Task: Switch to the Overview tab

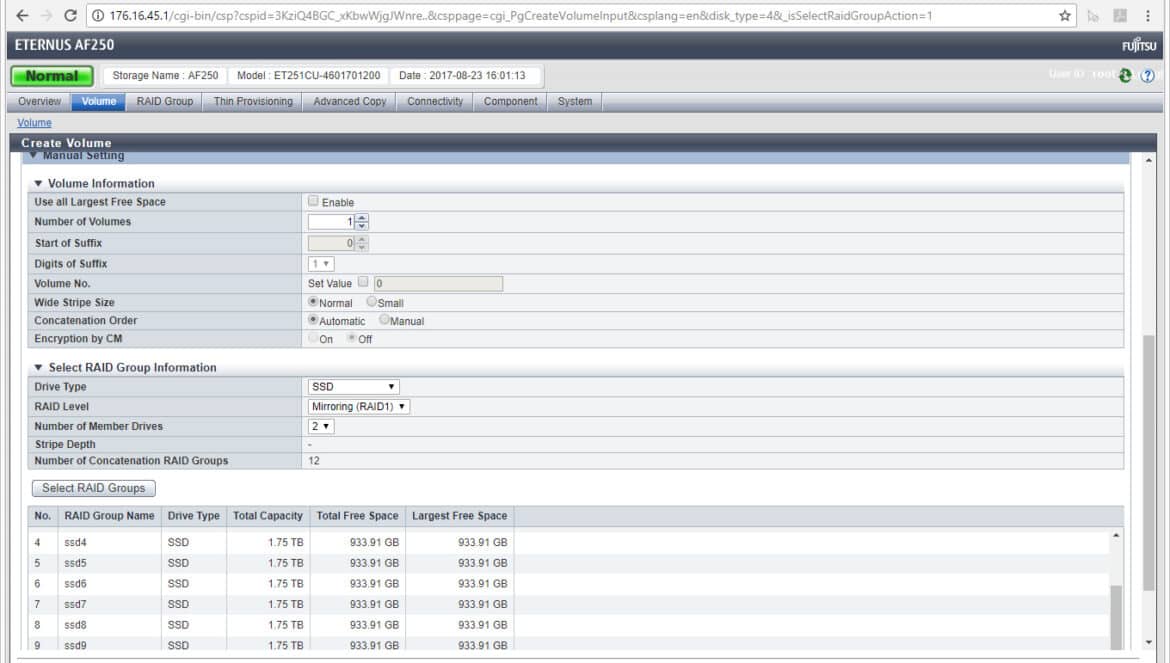Action: (x=40, y=101)
